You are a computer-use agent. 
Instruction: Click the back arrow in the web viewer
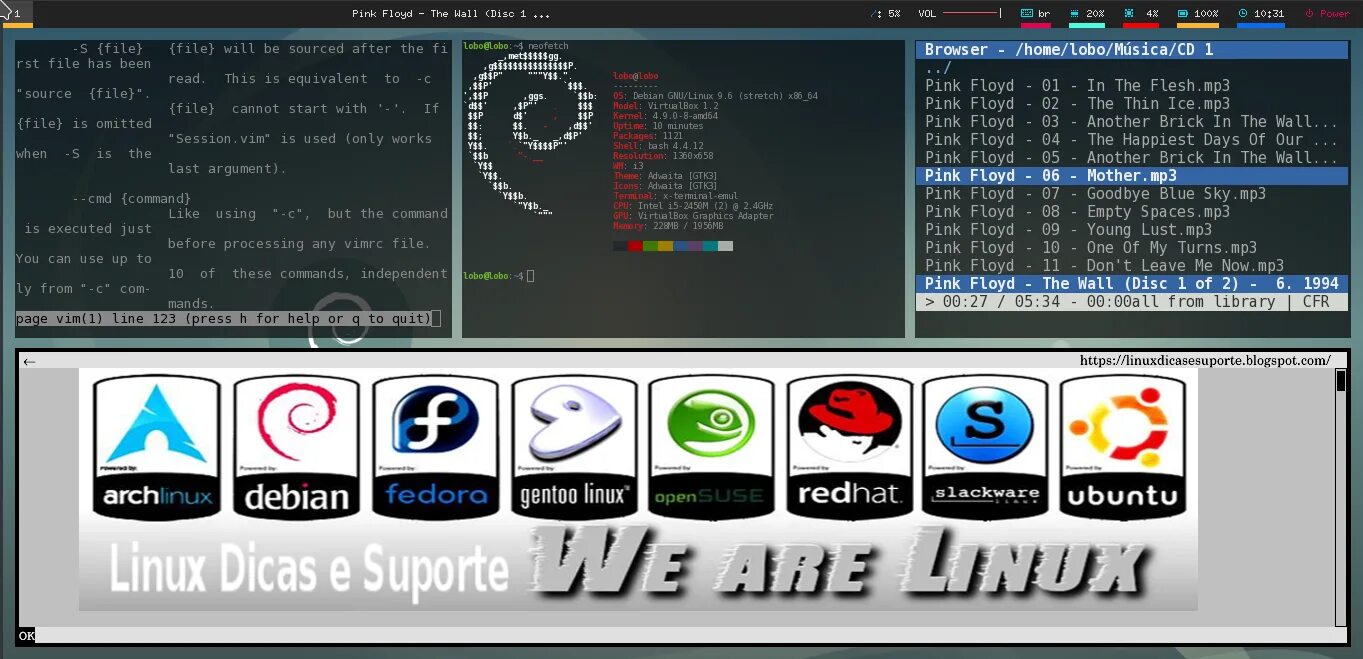pos(29,361)
